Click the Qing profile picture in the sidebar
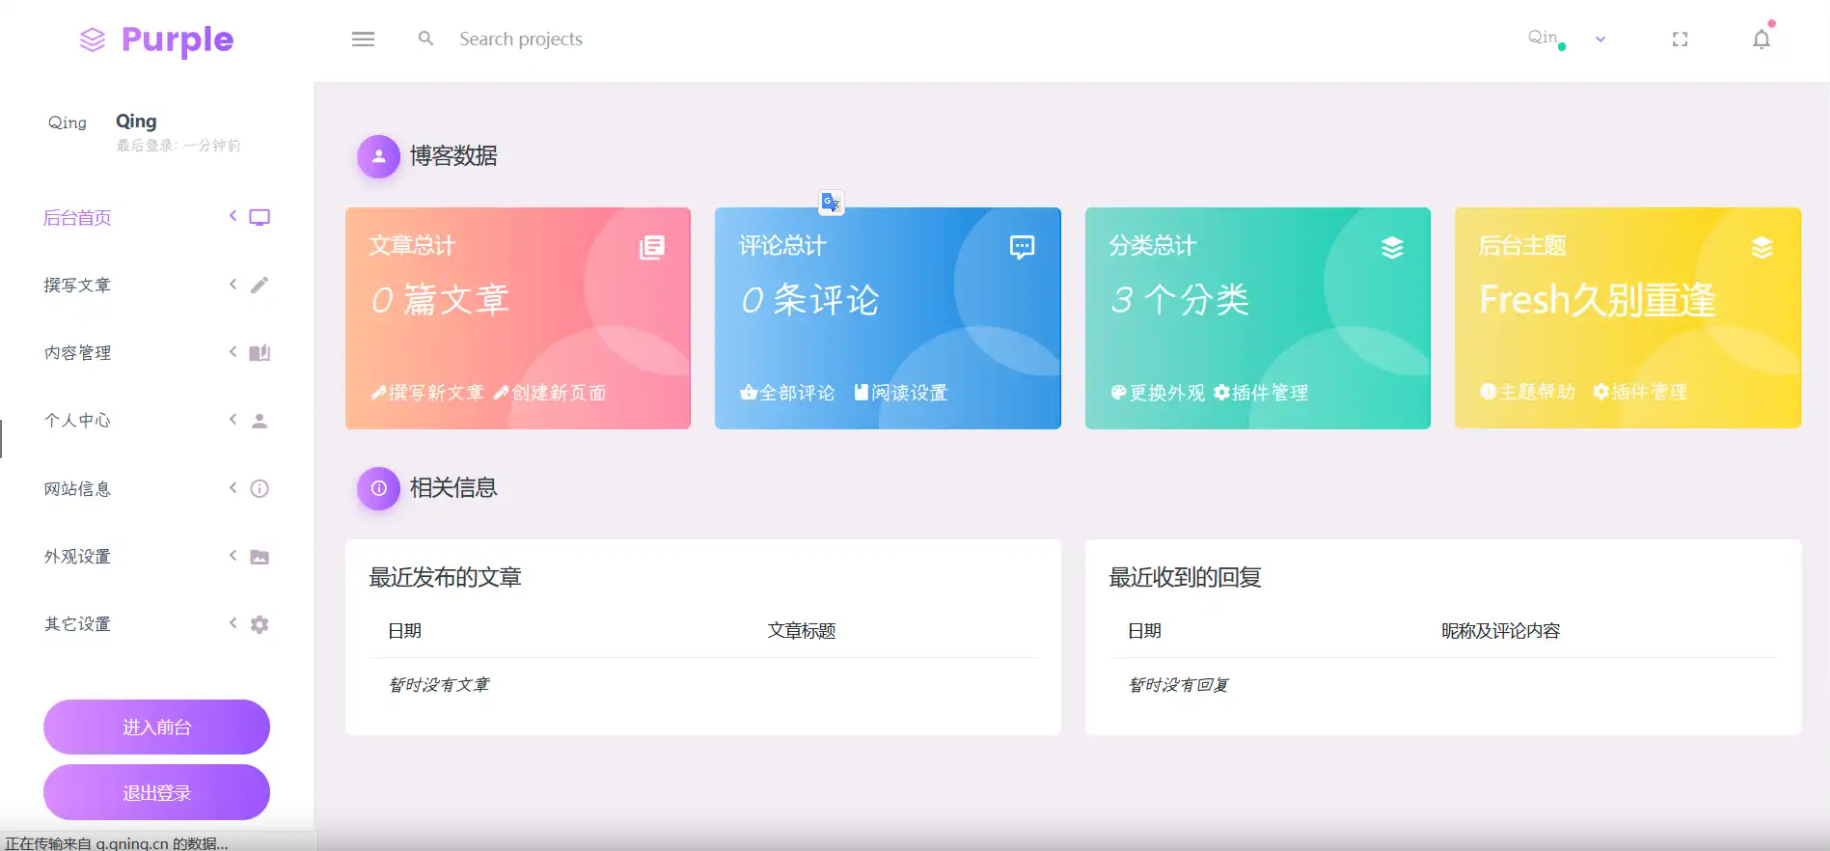 click(67, 122)
